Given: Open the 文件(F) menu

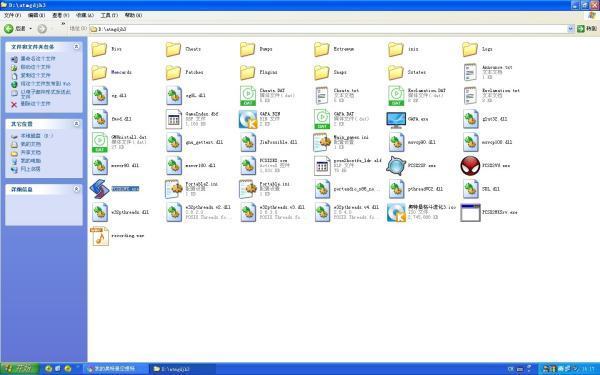Looking at the screenshot, I should pyautogui.click(x=12, y=15).
